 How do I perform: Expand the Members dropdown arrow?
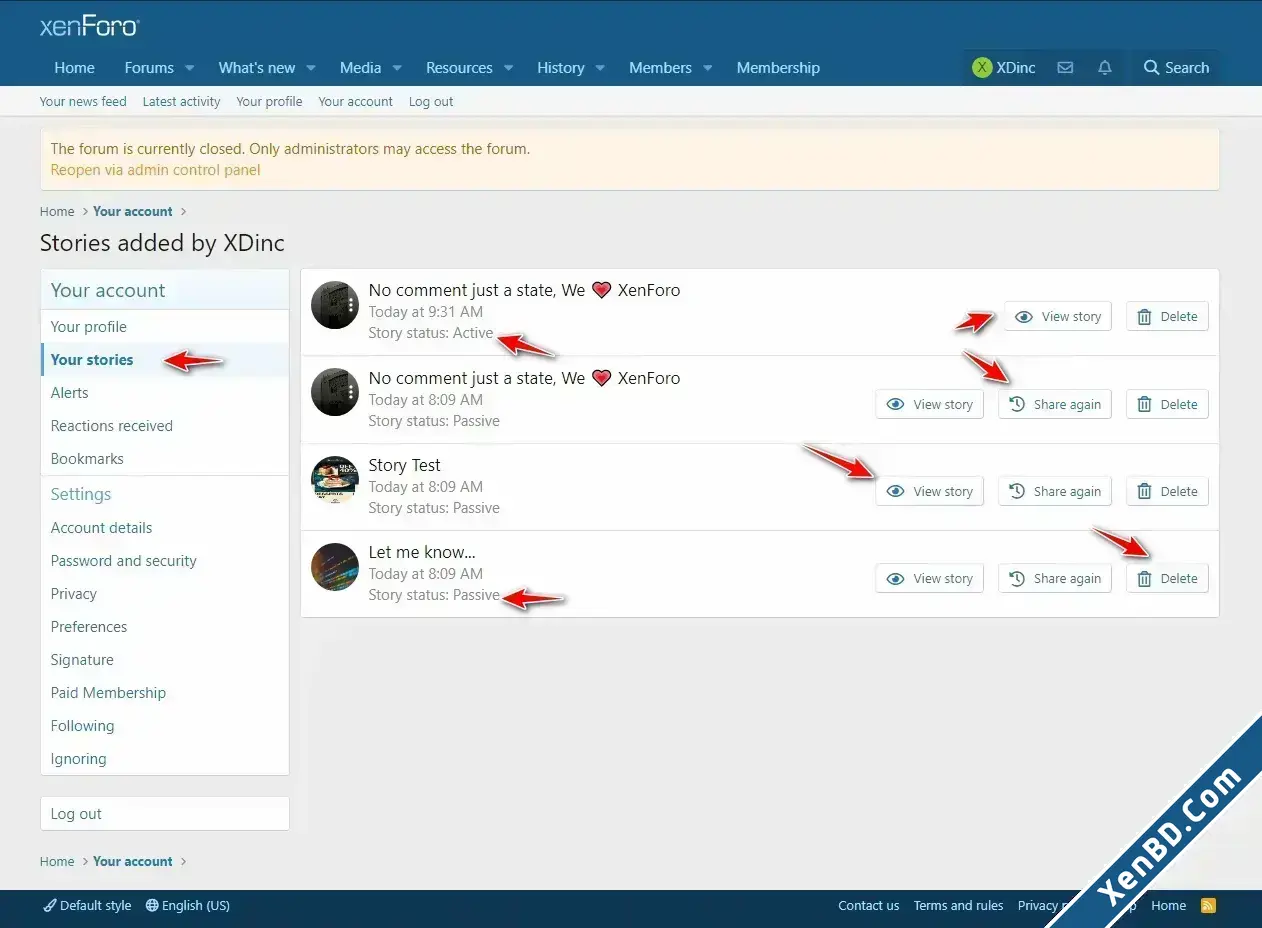[707, 68]
